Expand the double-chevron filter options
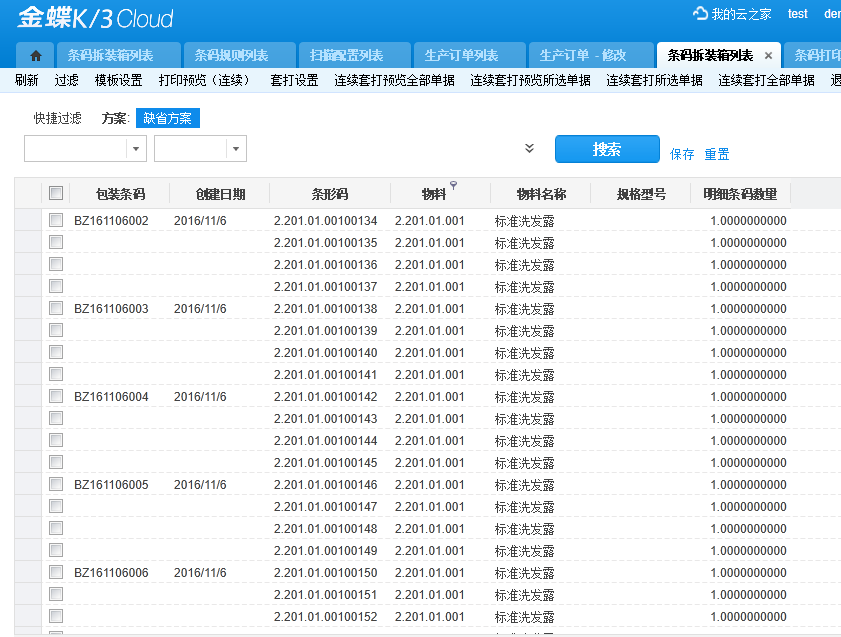This screenshot has width=841, height=637. 529,149
